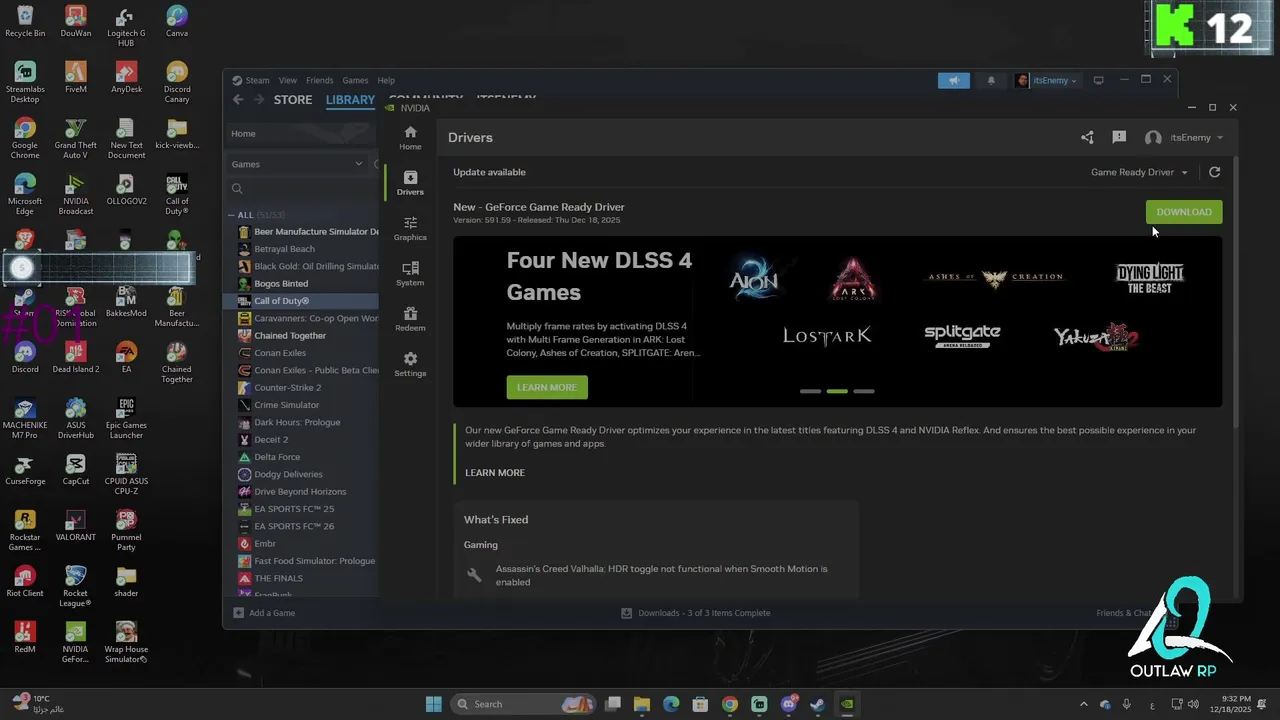
Task: Click Steam forward navigation arrow
Action: click(259, 99)
